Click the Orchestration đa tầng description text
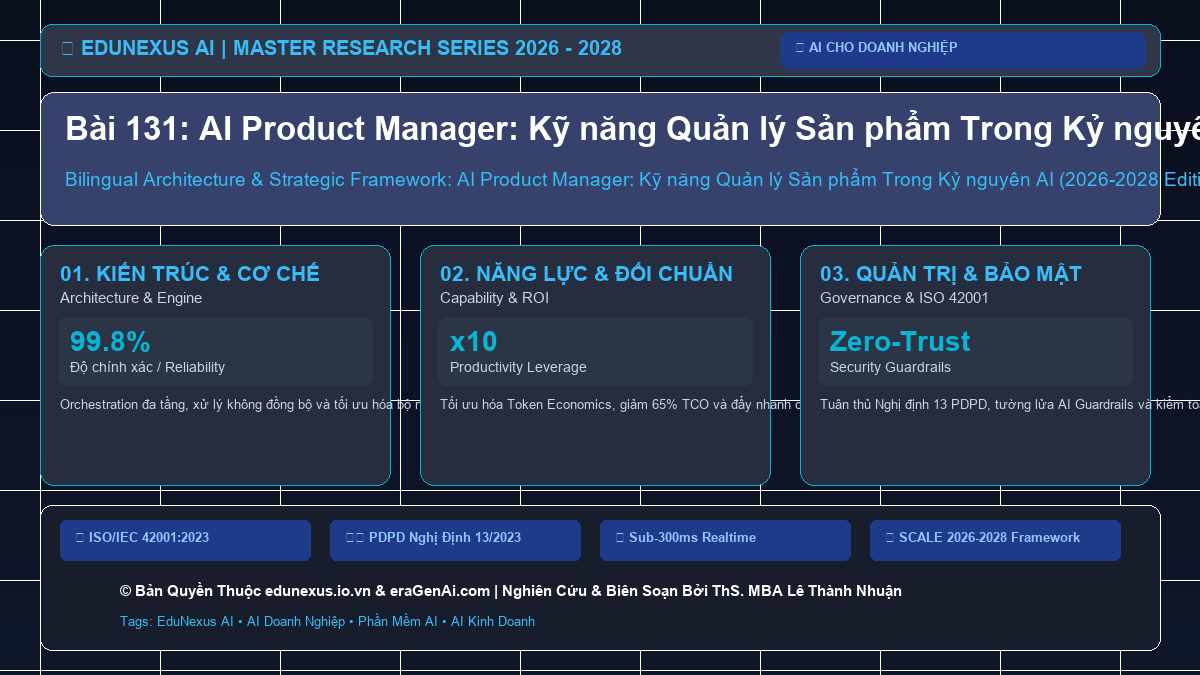Image resolution: width=1200 pixels, height=675 pixels. (x=240, y=405)
